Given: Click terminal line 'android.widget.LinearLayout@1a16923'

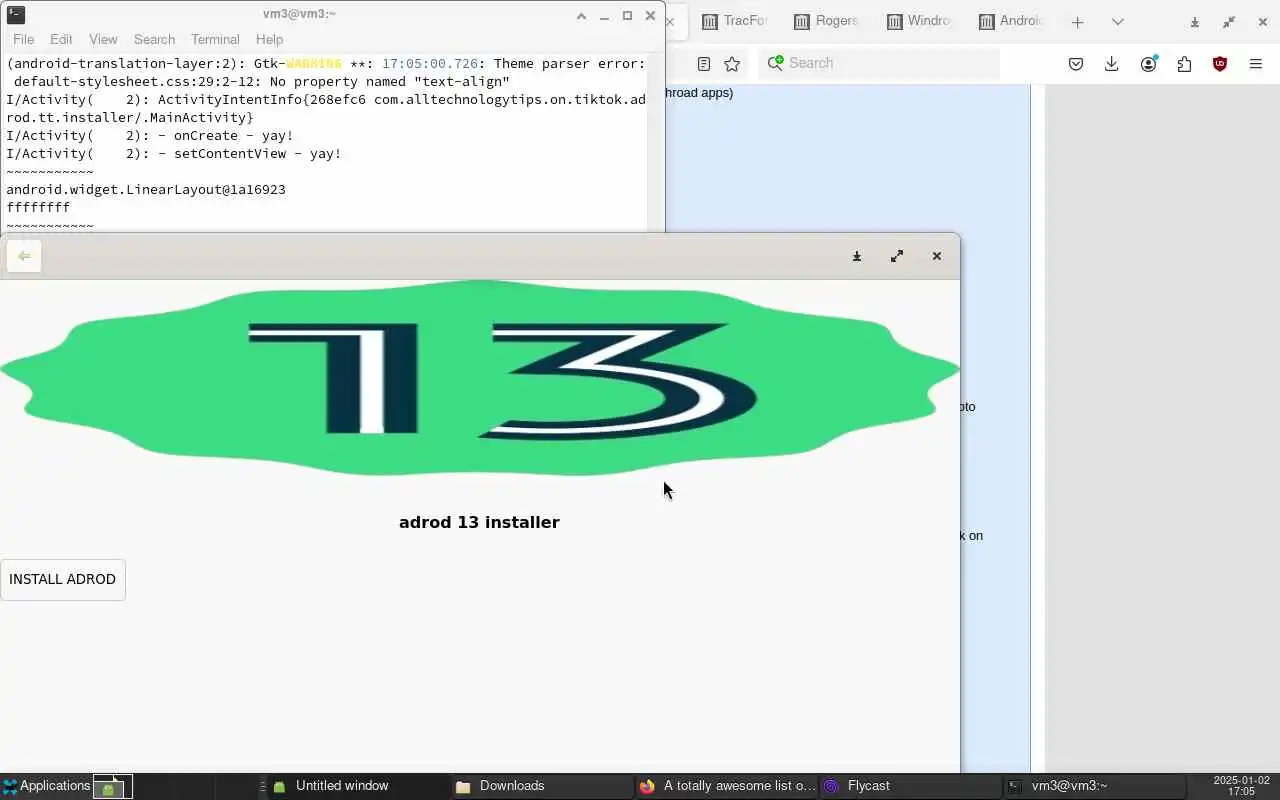Looking at the screenshot, I should point(146,189).
